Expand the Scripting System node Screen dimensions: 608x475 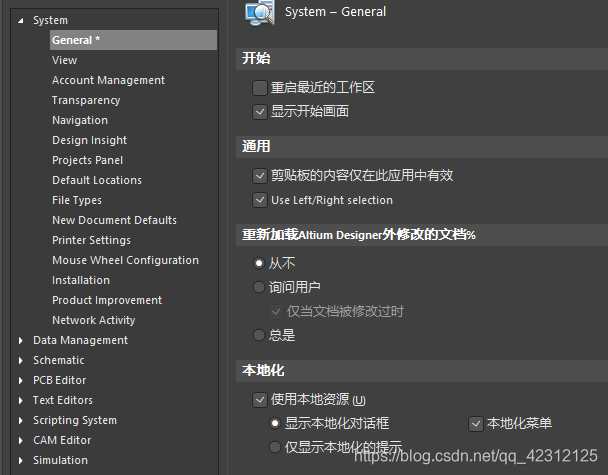pyautogui.click(x=21, y=420)
